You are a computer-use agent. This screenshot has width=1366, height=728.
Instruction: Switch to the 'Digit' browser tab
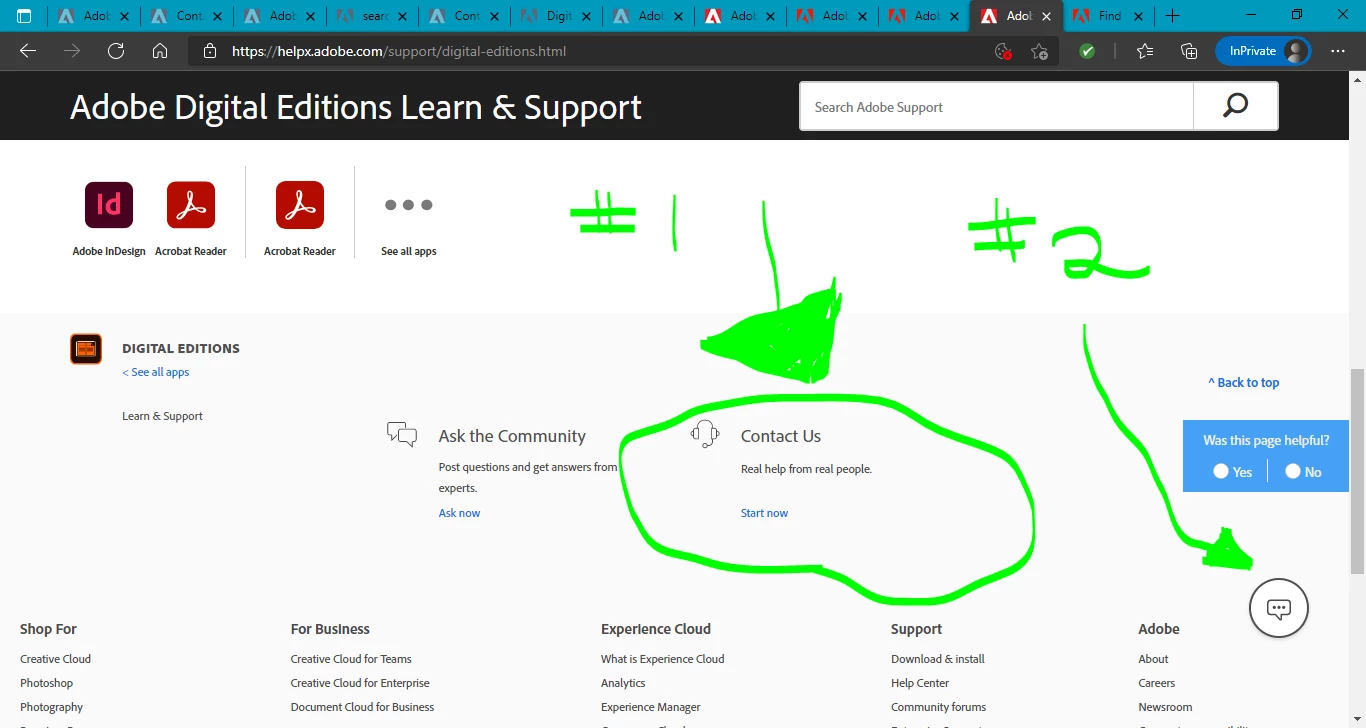(x=555, y=16)
